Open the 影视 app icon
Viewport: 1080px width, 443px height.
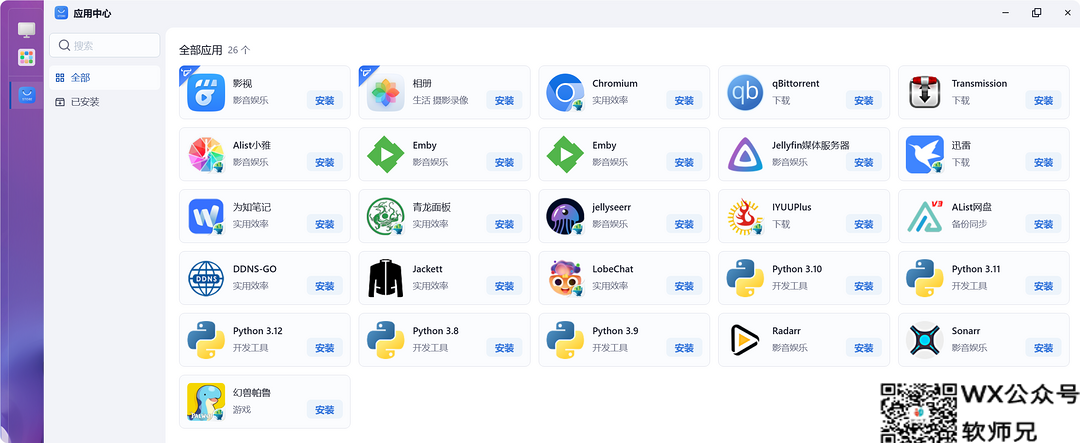(x=206, y=92)
